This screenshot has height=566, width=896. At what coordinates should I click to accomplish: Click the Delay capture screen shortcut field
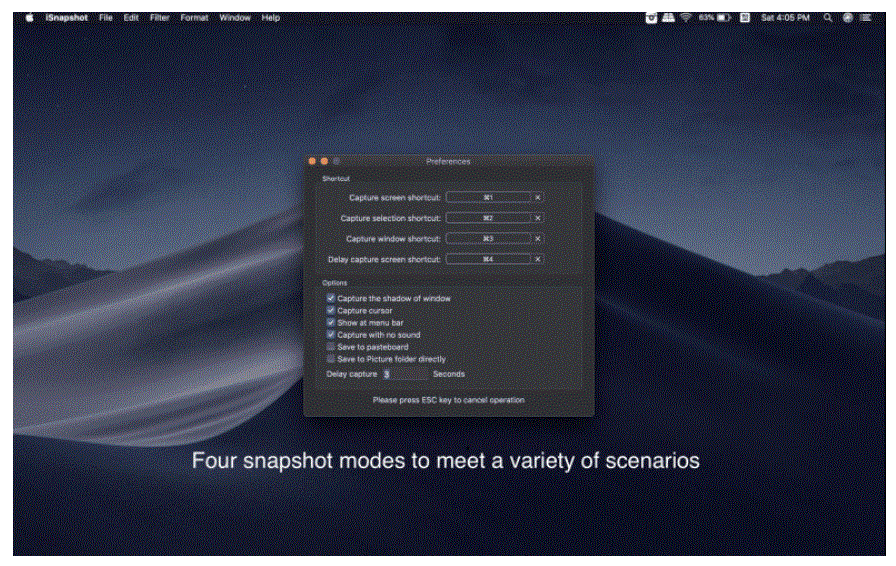coord(488,259)
